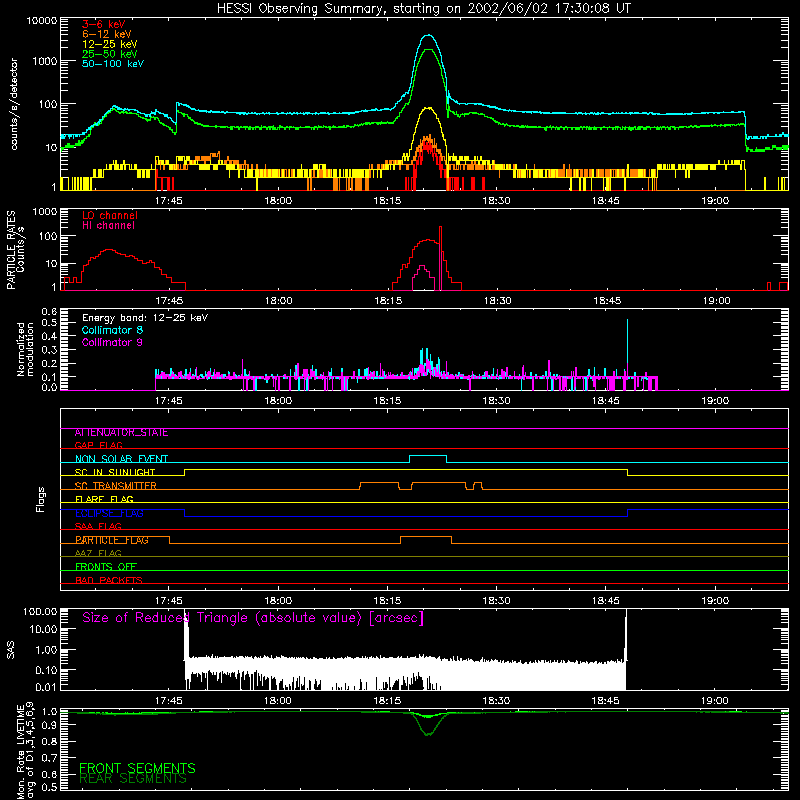Click the SAS axis label
The width and height of the screenshot is (800, 800).
tap(10, 650)
